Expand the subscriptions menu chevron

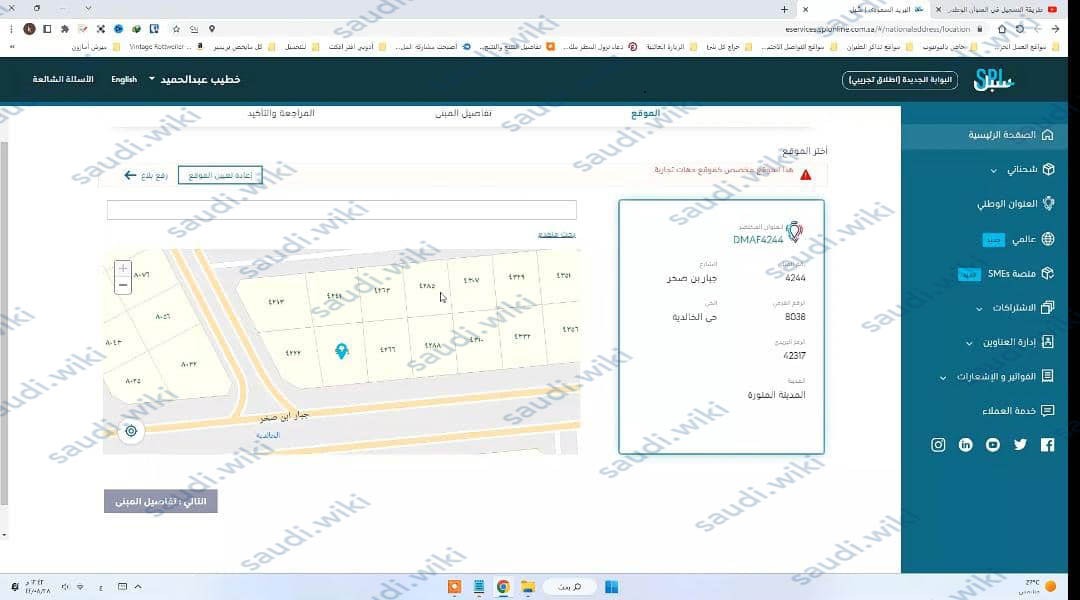pyautogui.click(x=979, y=309)
